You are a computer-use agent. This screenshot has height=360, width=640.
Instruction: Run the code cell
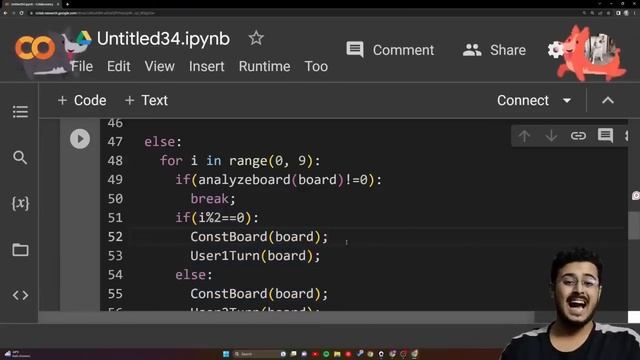point(80,139)
